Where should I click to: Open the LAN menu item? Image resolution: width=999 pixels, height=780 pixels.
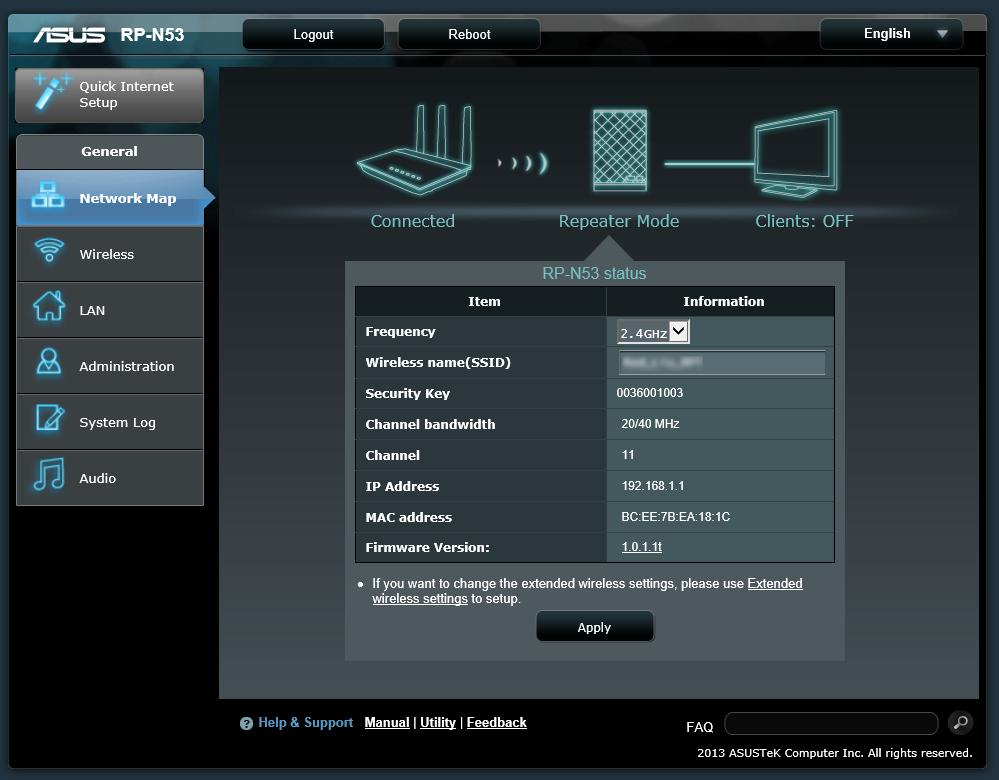tap(110, 310)
